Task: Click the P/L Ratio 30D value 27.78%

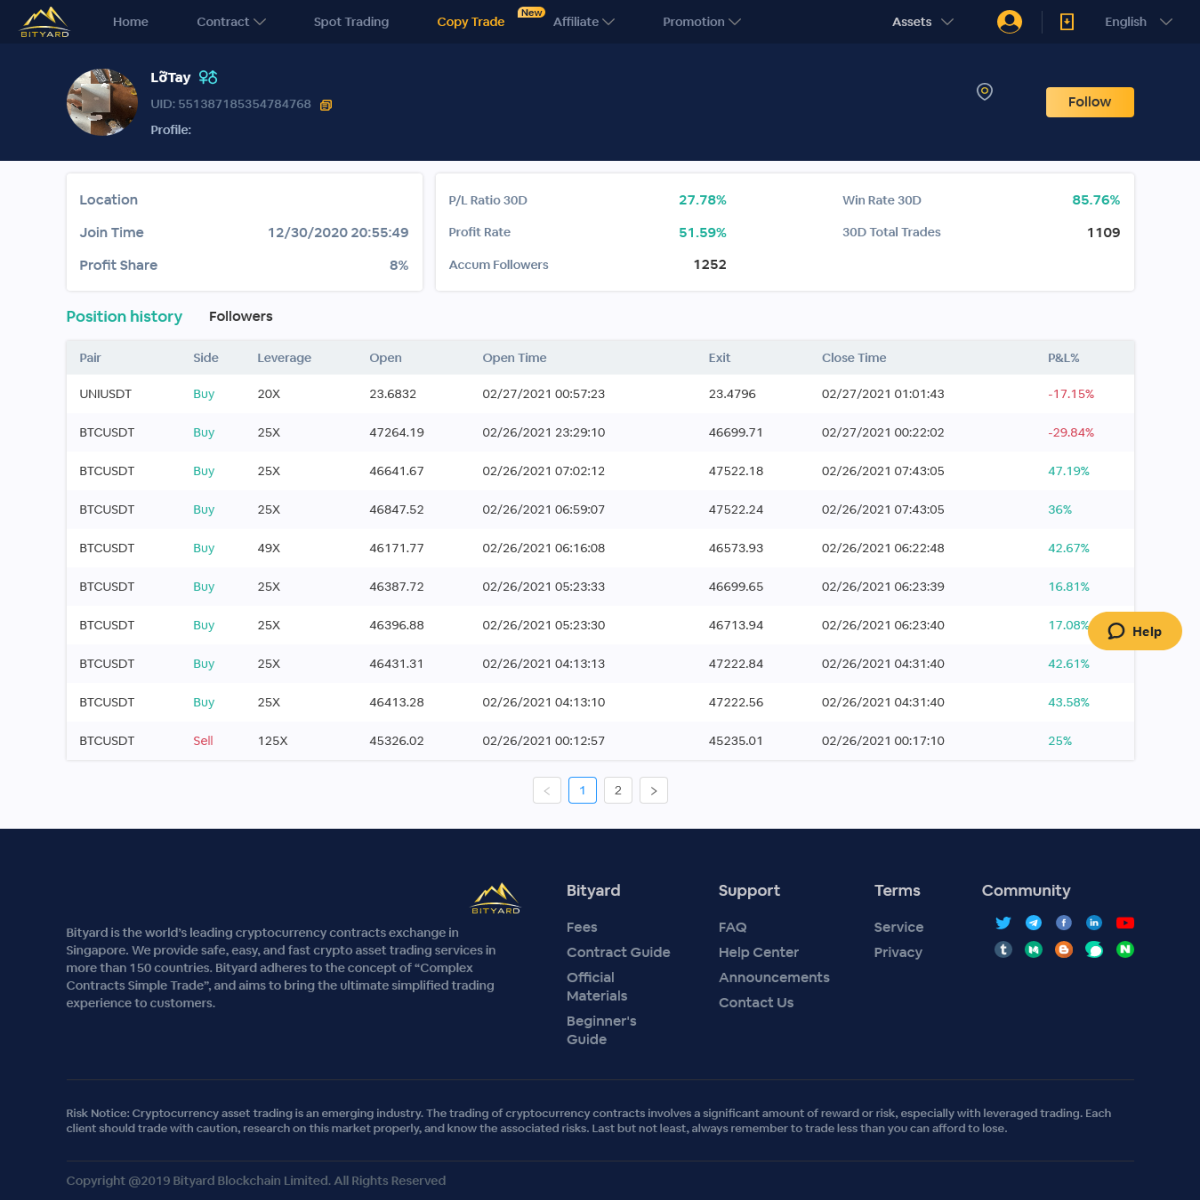Action: [703, 200]
